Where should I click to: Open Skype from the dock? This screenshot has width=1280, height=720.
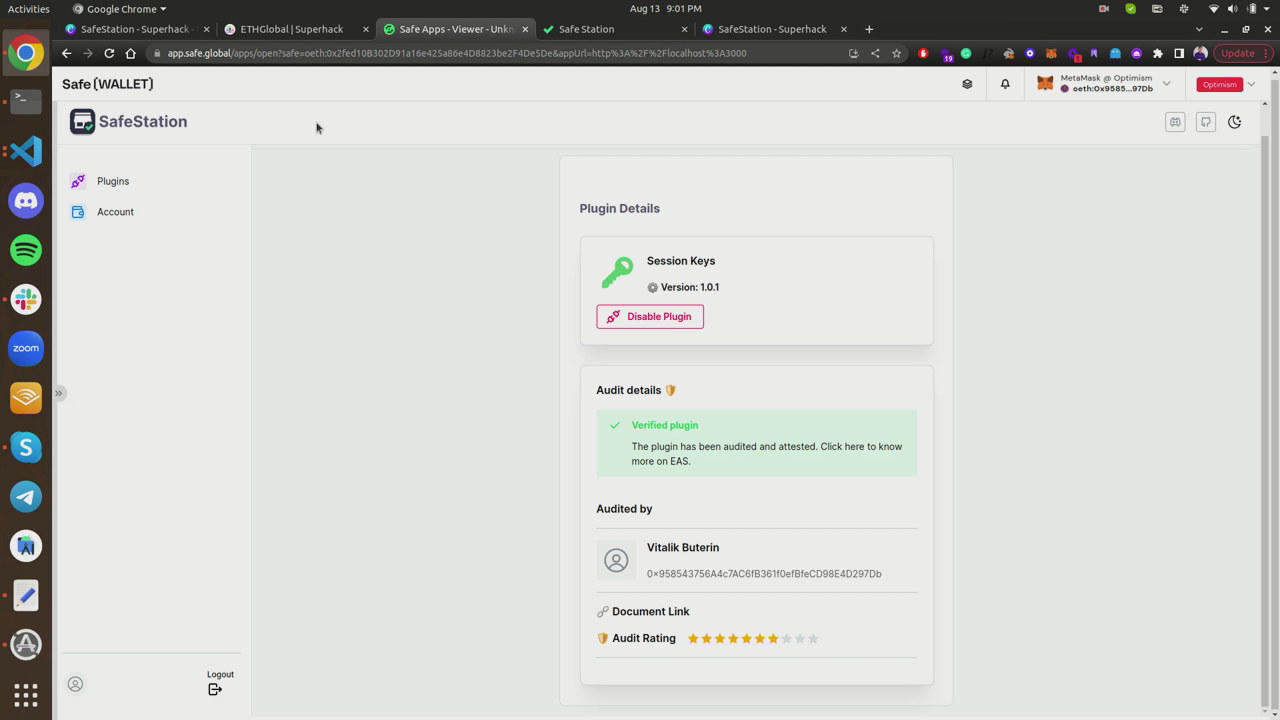(x=26, y=447)
